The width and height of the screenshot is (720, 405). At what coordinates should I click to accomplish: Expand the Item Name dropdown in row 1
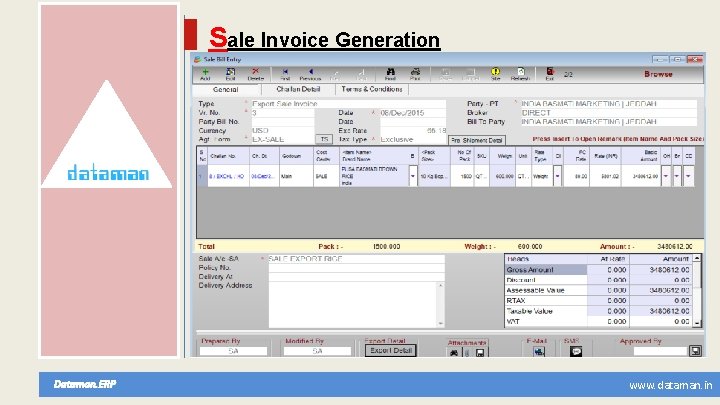coord(413,176)
